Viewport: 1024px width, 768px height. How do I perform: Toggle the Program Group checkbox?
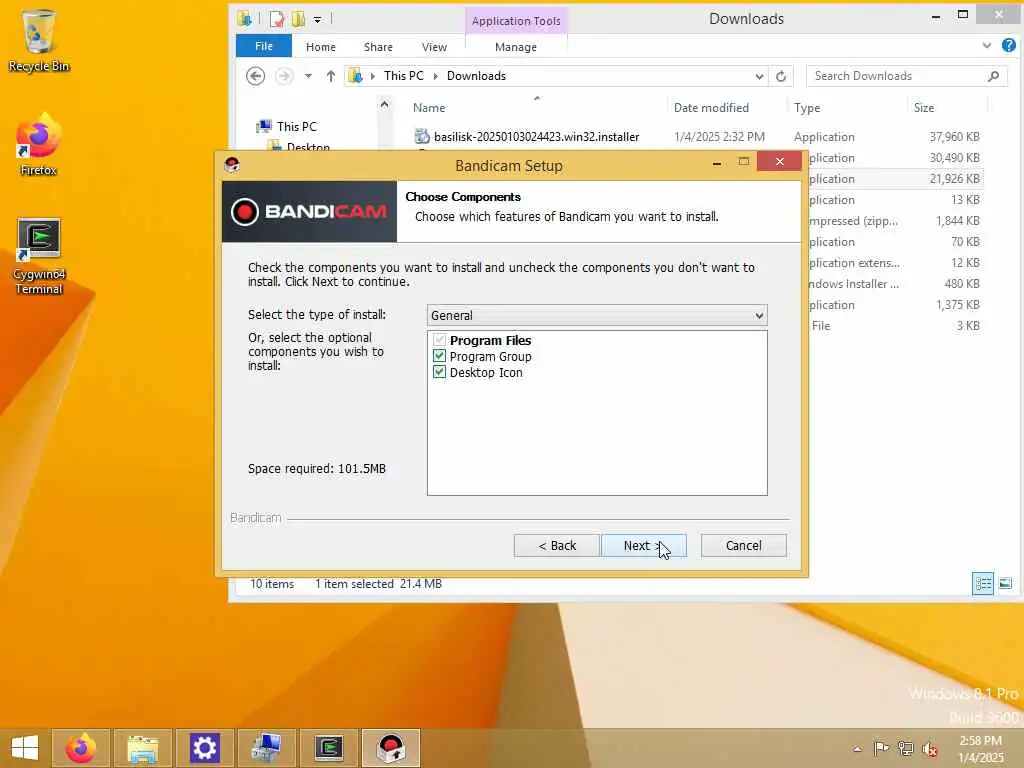coord(439,356)
